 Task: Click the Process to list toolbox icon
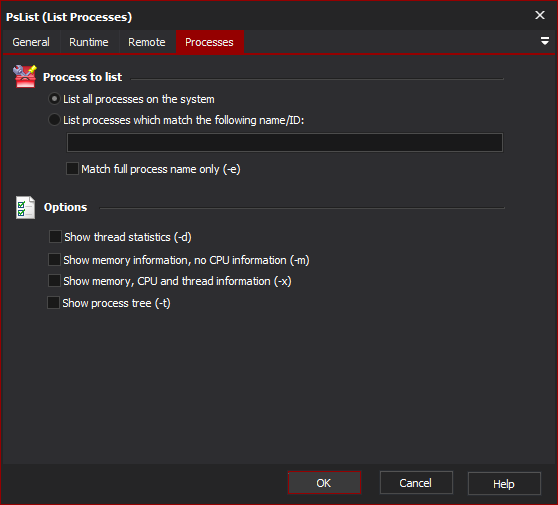(x=25, y=76)
